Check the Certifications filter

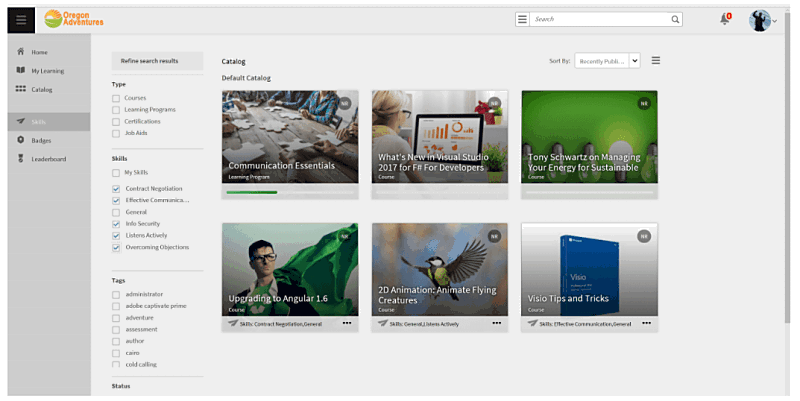(x=116, y=121)
